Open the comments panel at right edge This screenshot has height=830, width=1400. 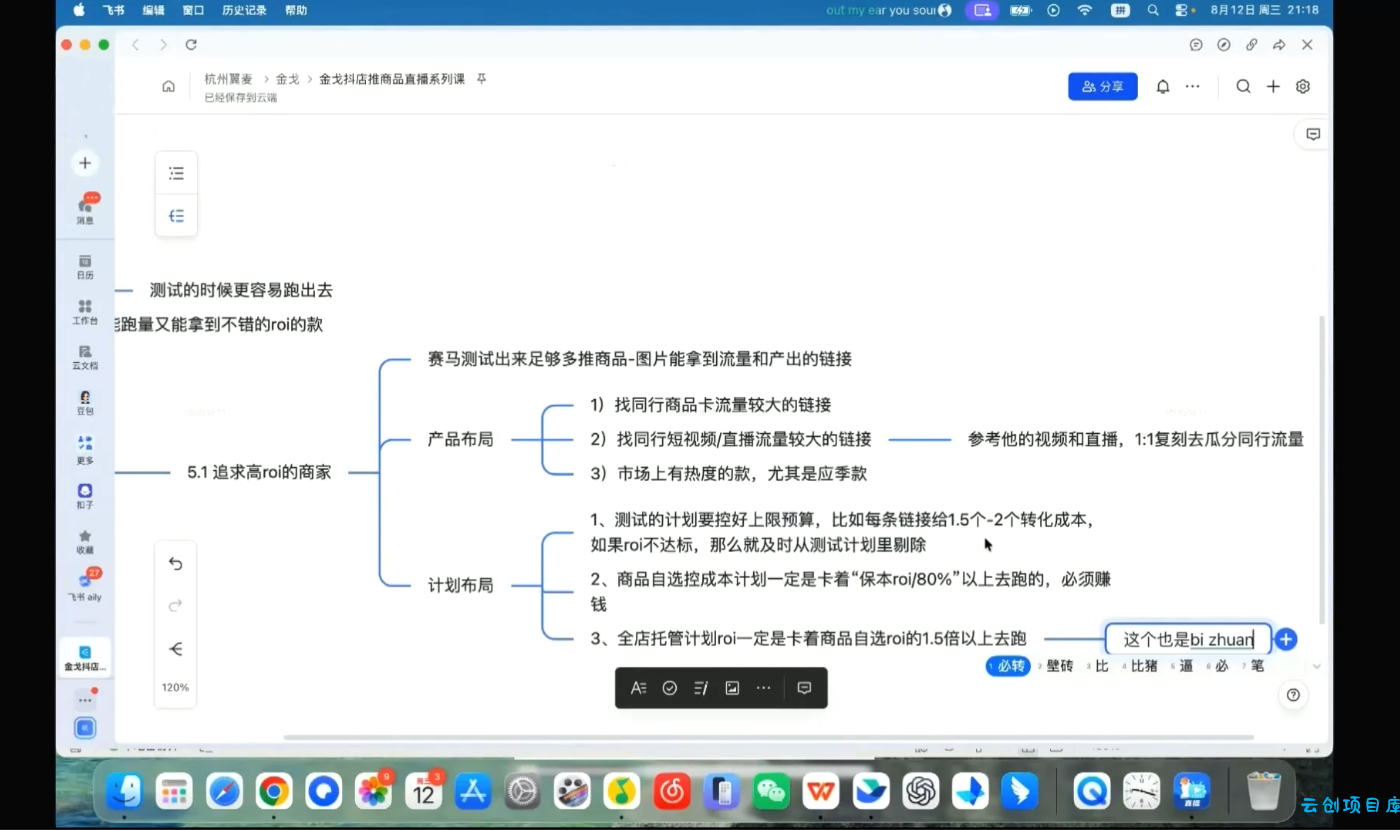[1313, 134]
